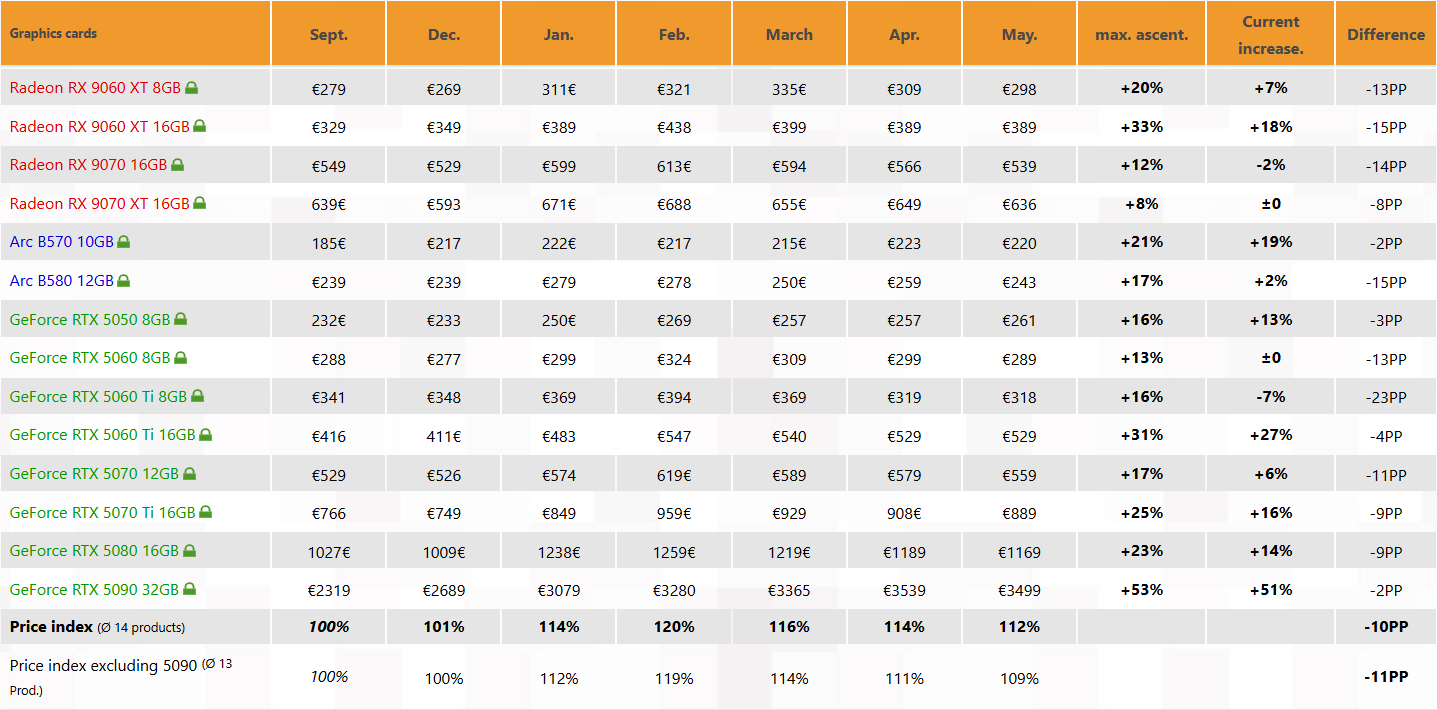Screen dimensions: 1437x710
Task: Open the GeForce RTX 5060 Ti 8GB link
Action: pos(98,396)
